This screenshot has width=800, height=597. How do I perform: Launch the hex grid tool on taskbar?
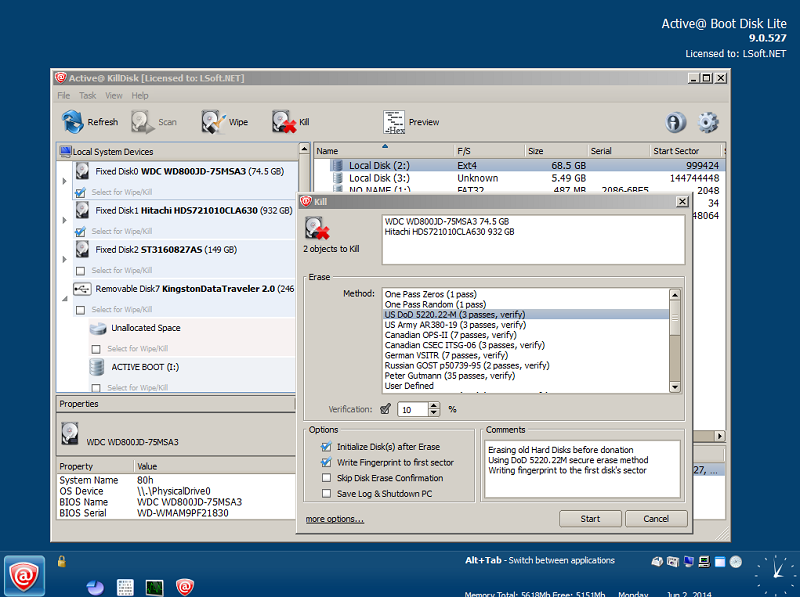point(125,587)
